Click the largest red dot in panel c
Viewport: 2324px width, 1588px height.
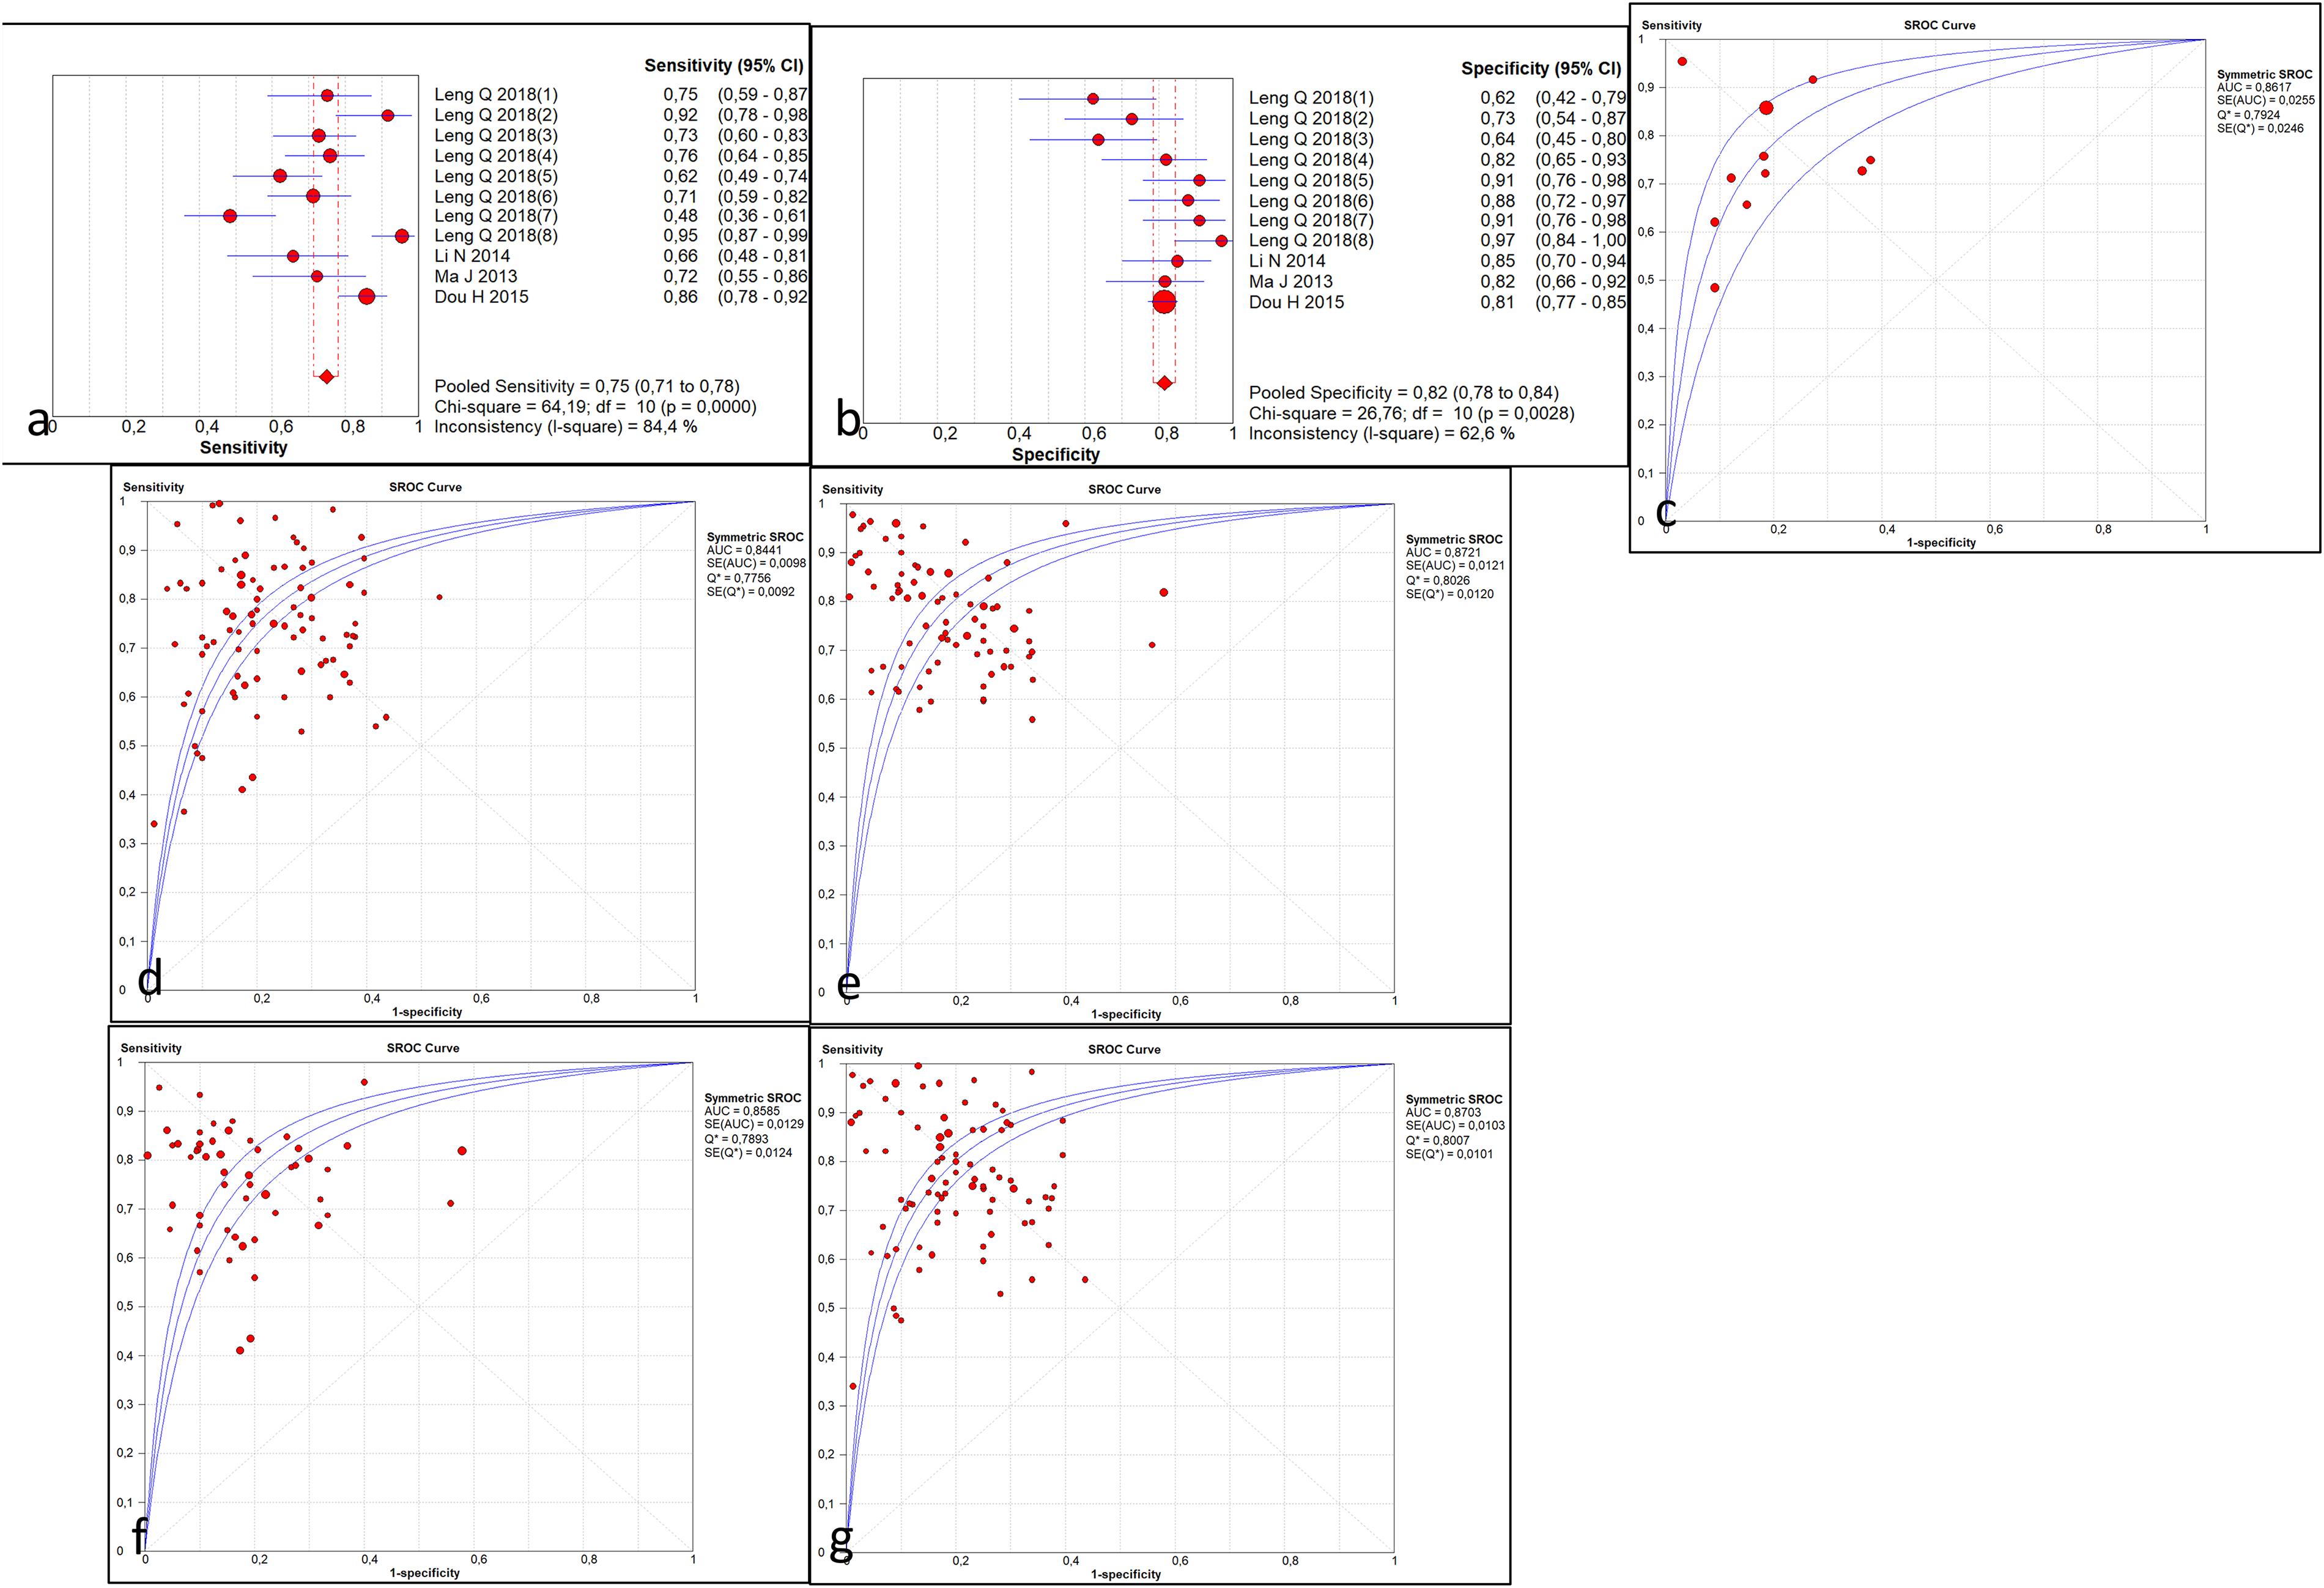(1766, 108)
